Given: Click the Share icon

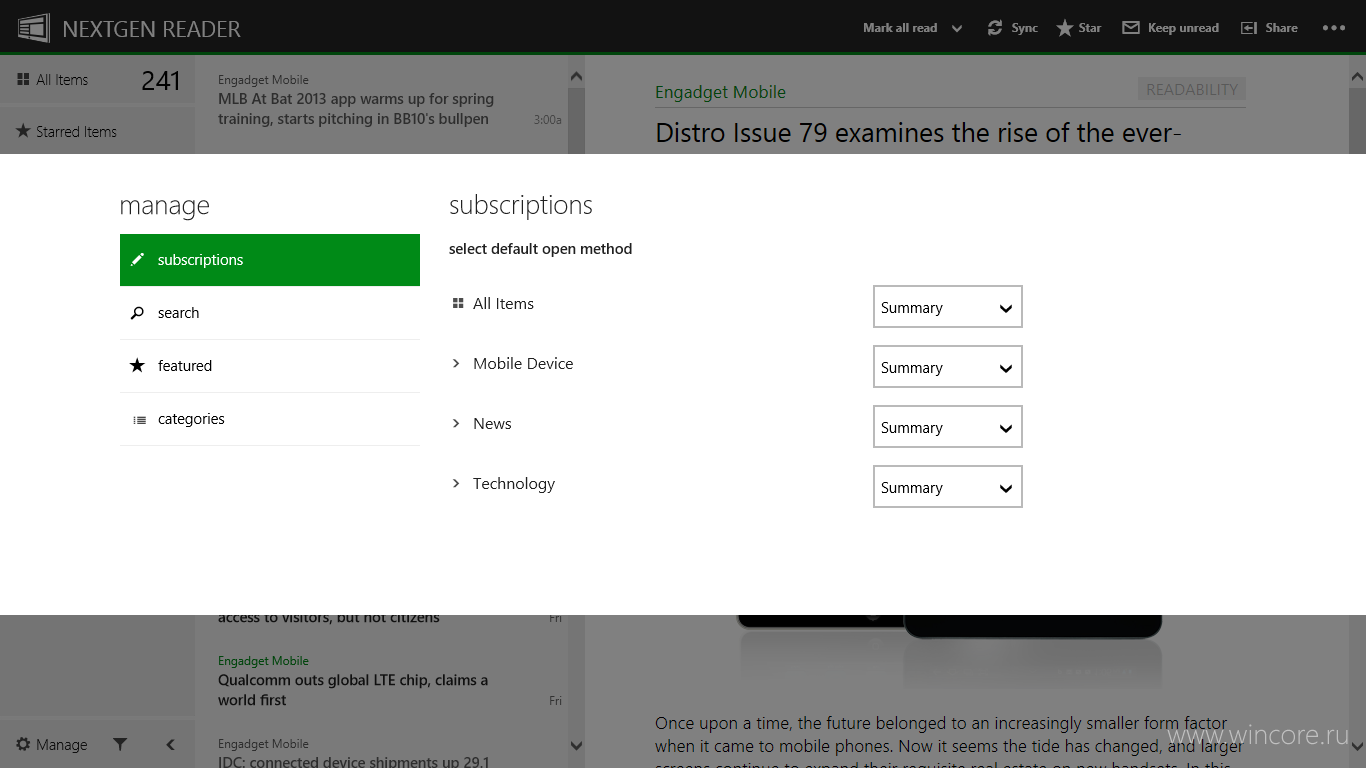Looking at the screenshot, I should (1249, 28).
